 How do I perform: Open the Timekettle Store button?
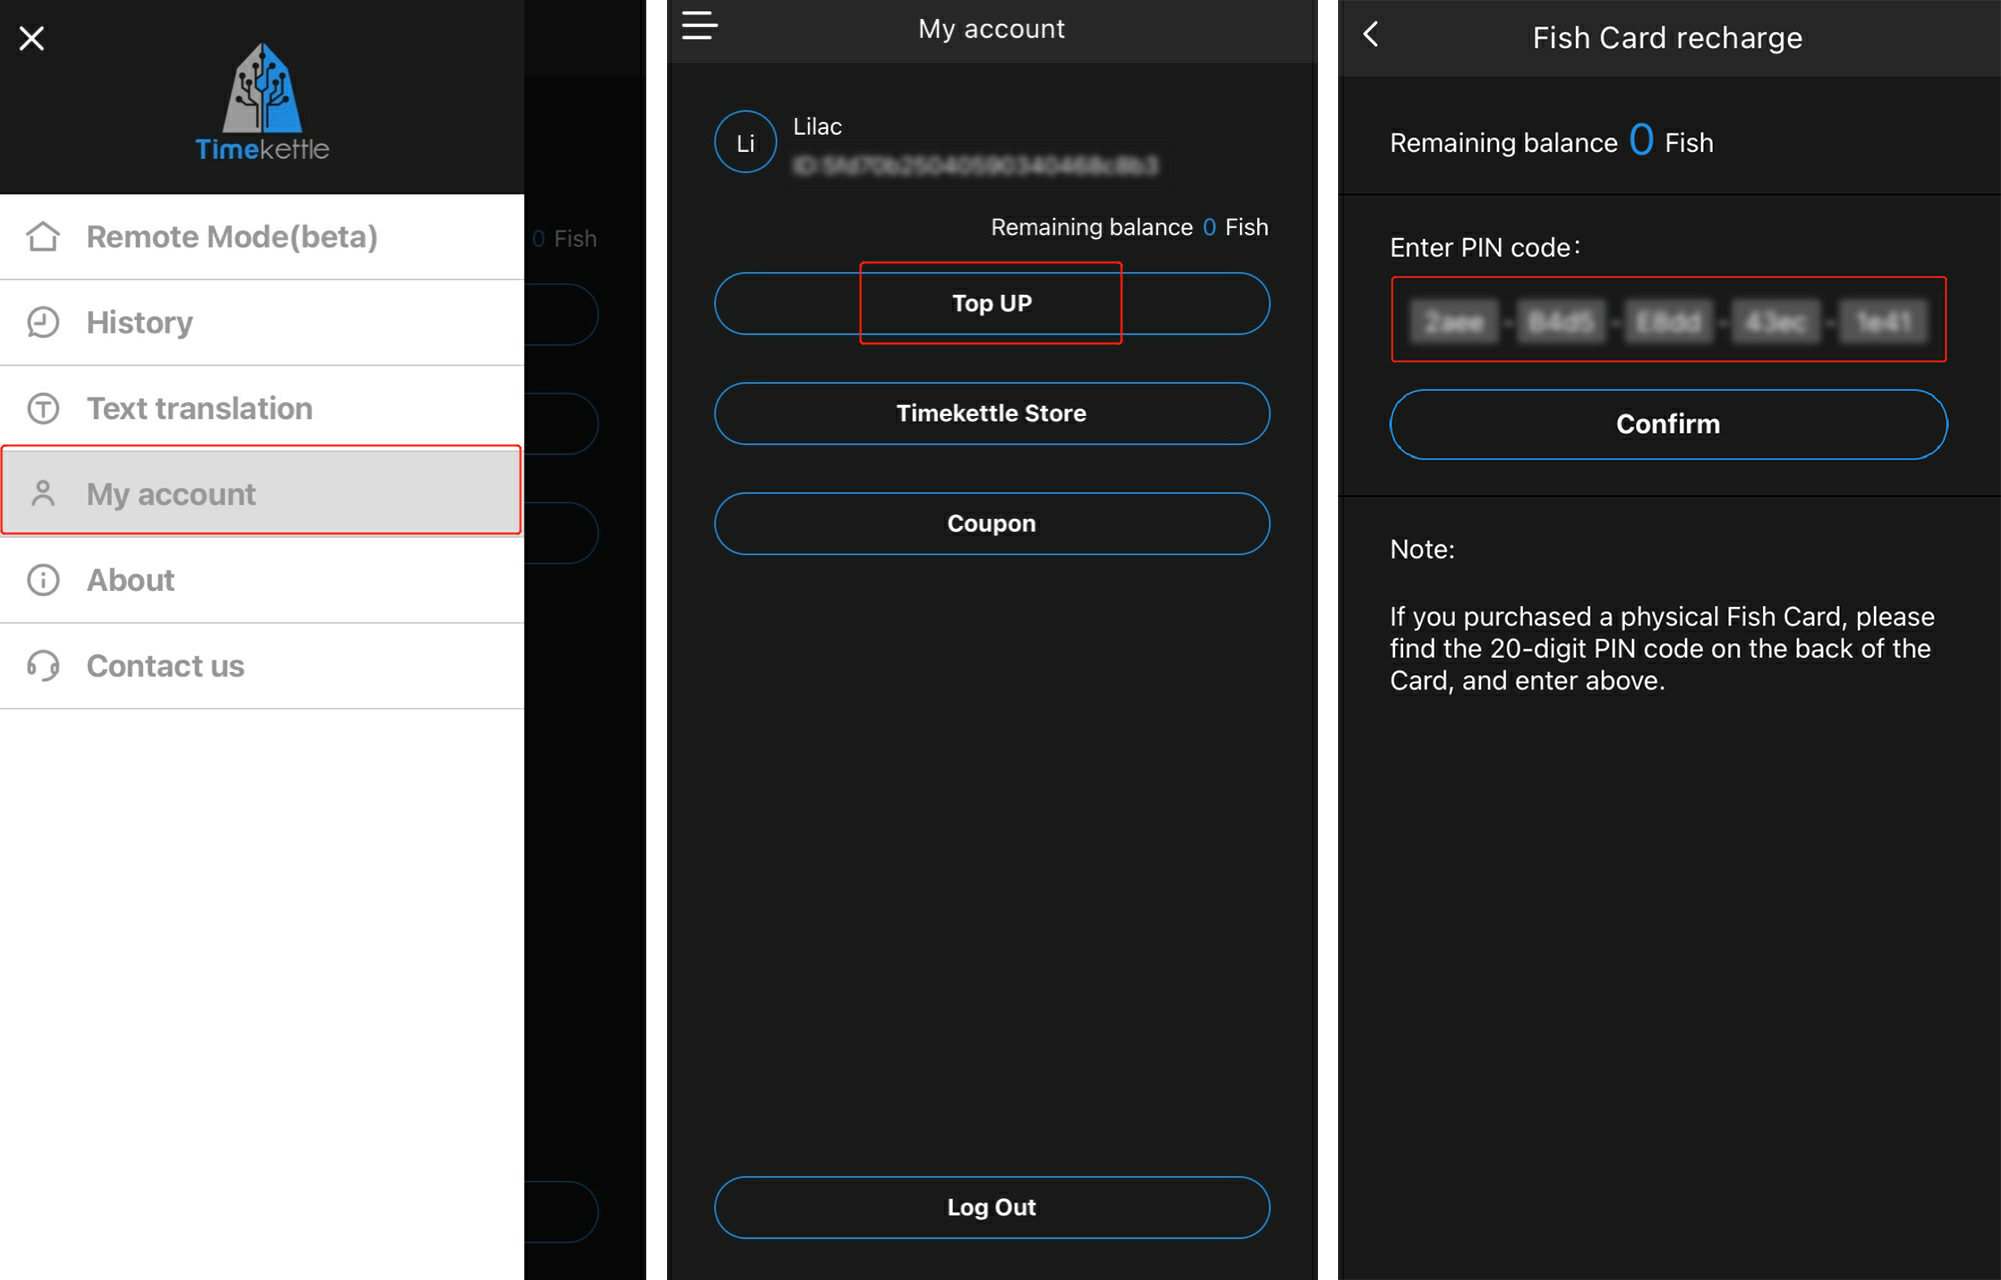pyautogui.click(x=992, y=413)
